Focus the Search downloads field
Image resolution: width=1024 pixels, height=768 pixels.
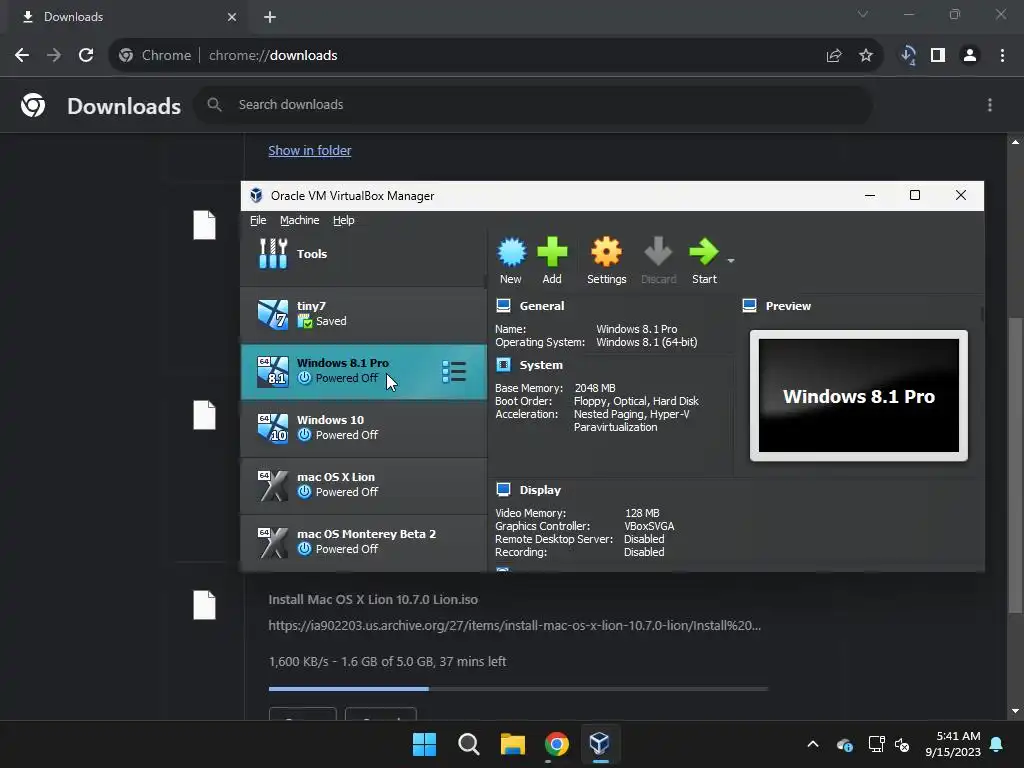[x=533, y=104]
